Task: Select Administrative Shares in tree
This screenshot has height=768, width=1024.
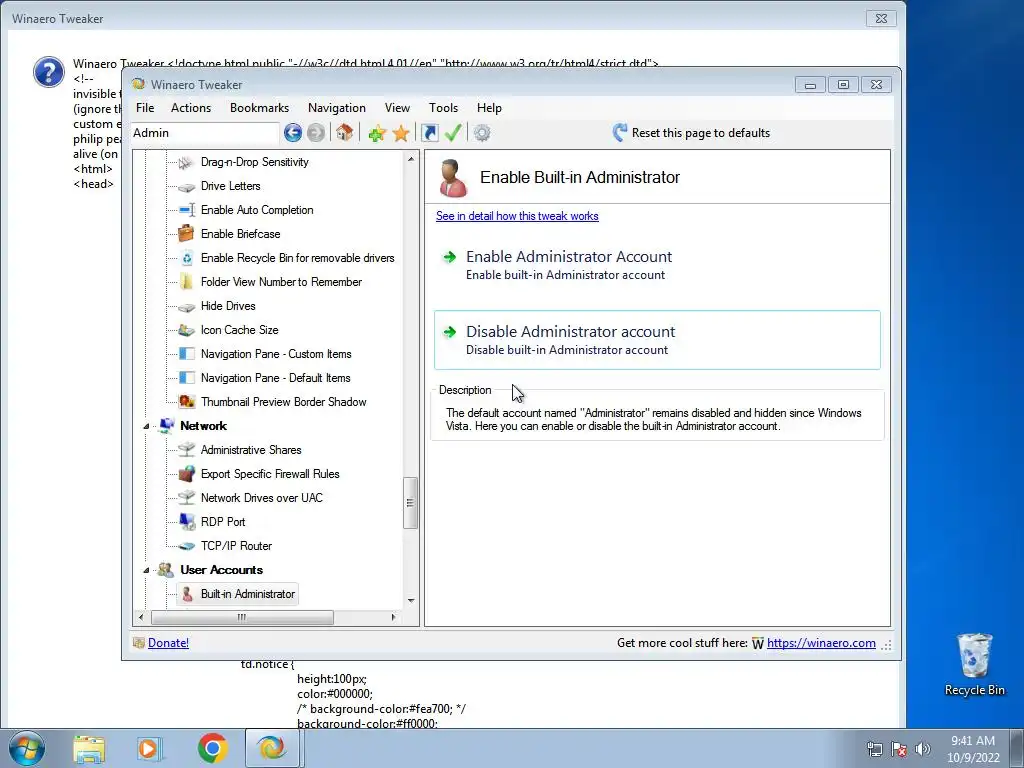Action: point(251,450)
